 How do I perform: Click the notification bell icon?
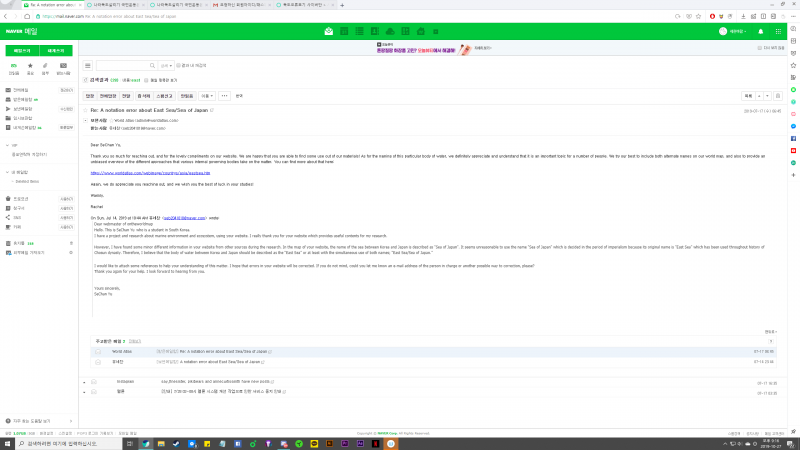tap(761, 32)
